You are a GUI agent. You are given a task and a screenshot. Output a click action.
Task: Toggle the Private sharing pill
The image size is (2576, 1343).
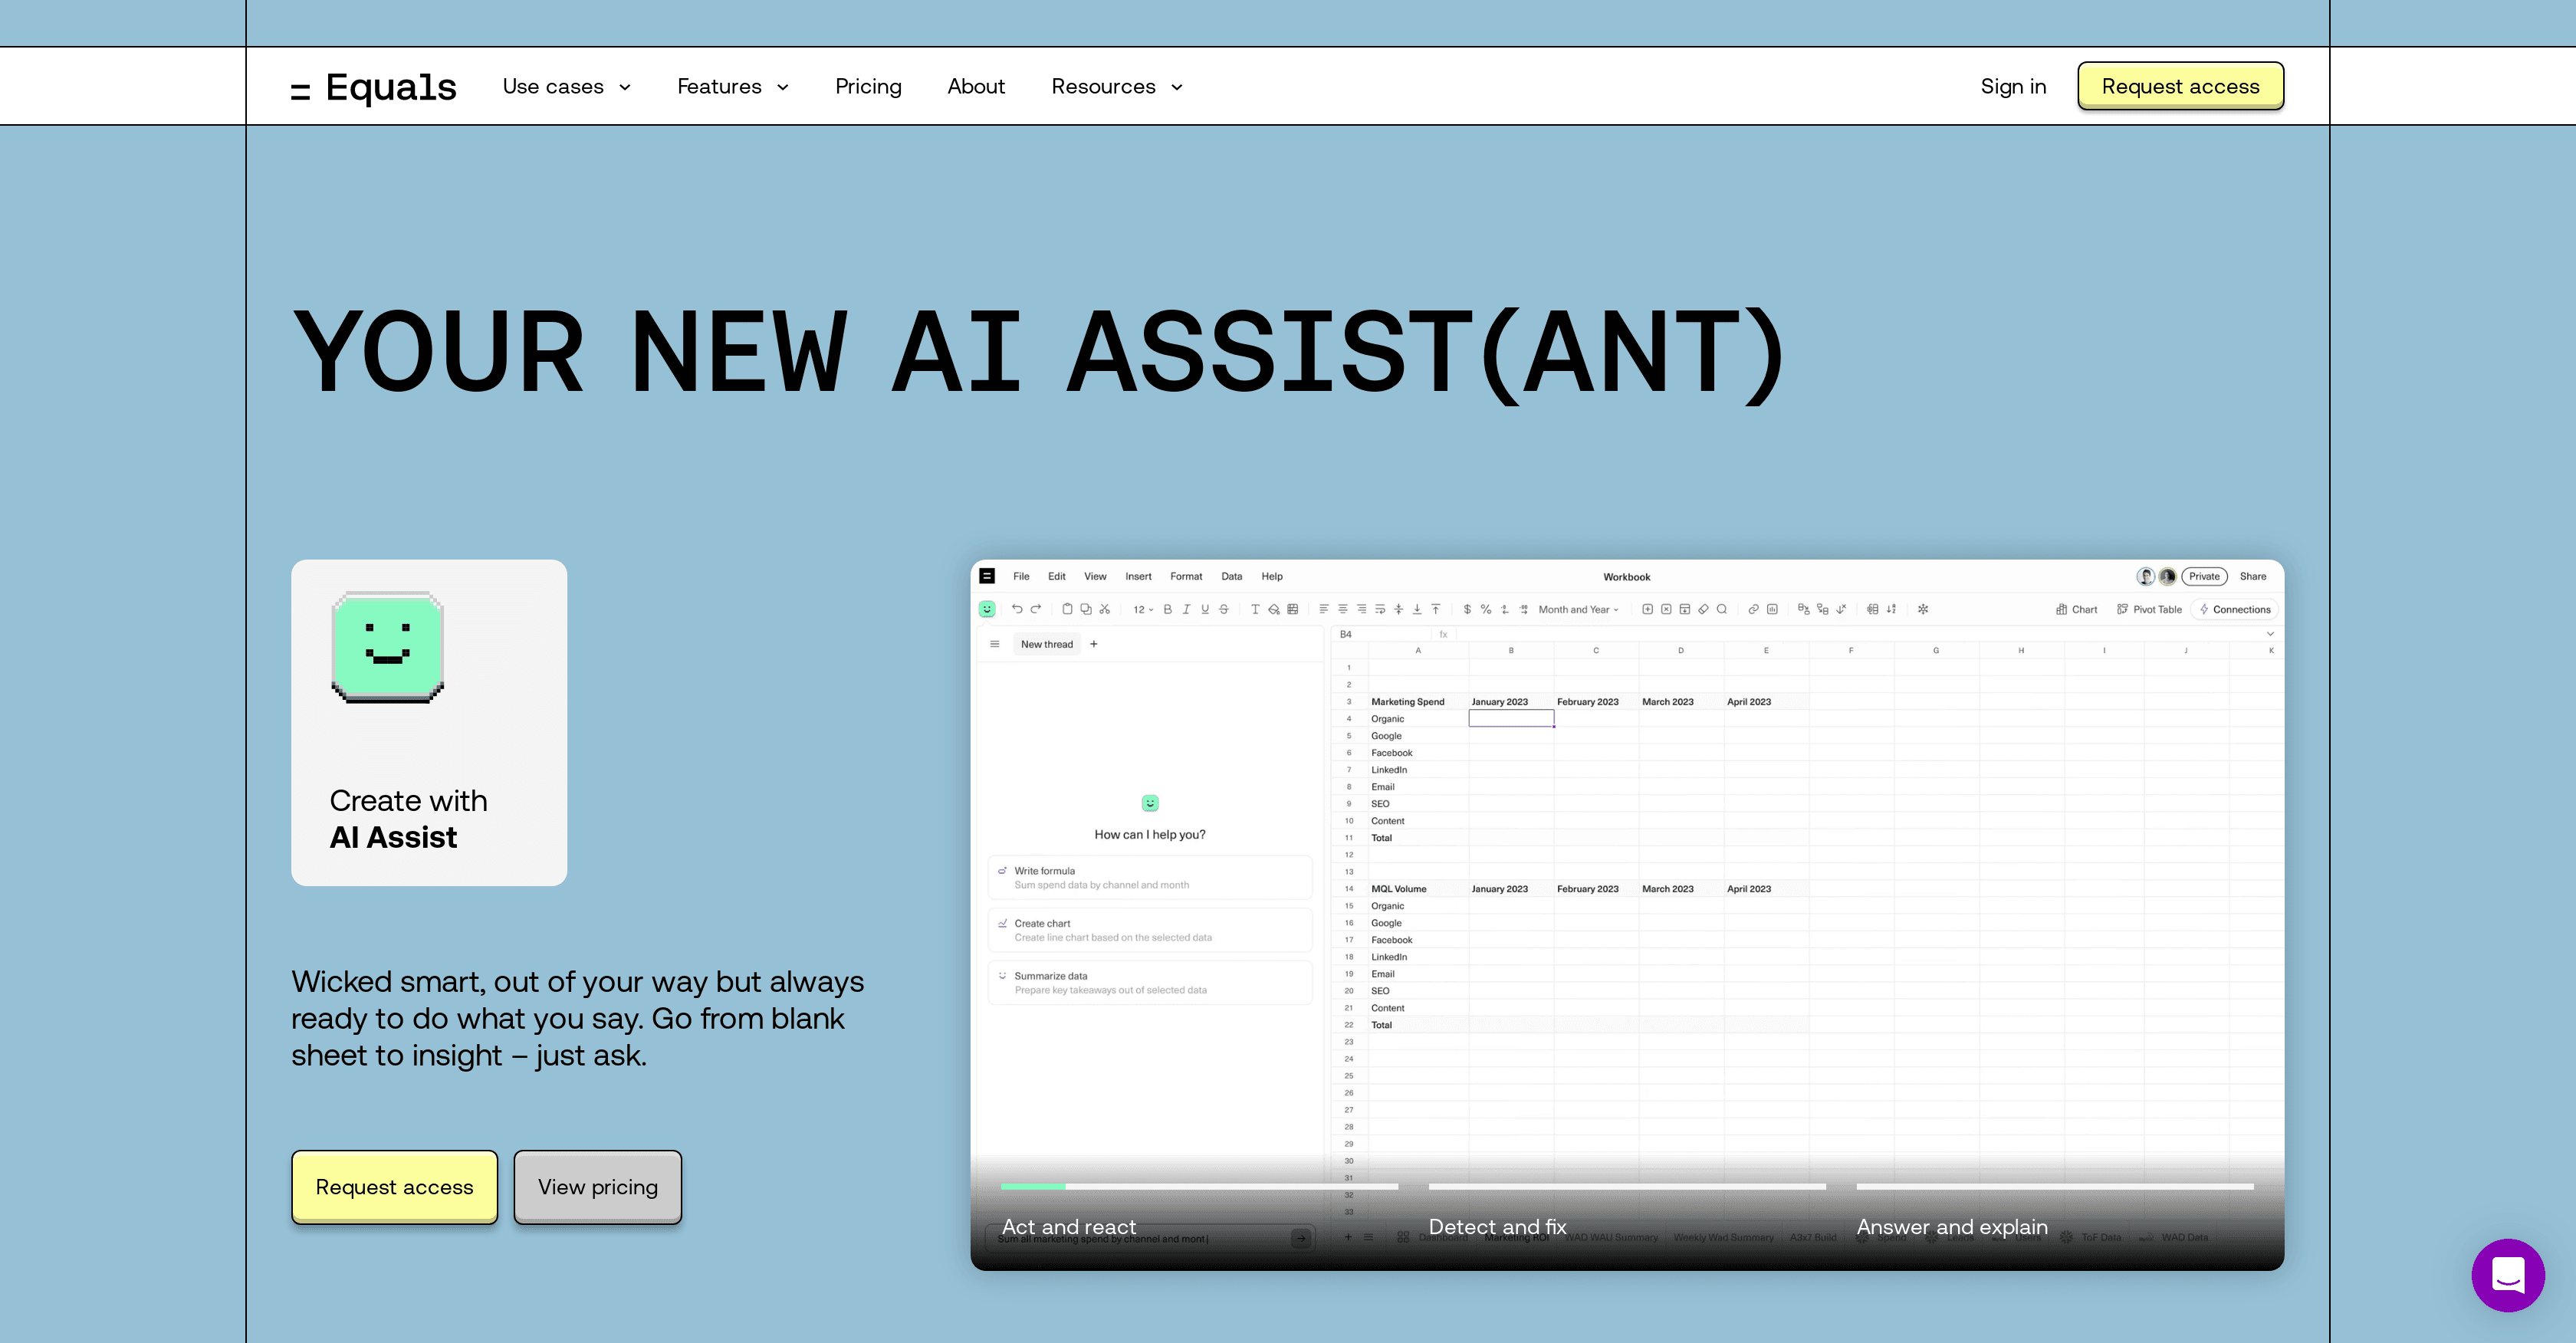(x=2204, y=576)
